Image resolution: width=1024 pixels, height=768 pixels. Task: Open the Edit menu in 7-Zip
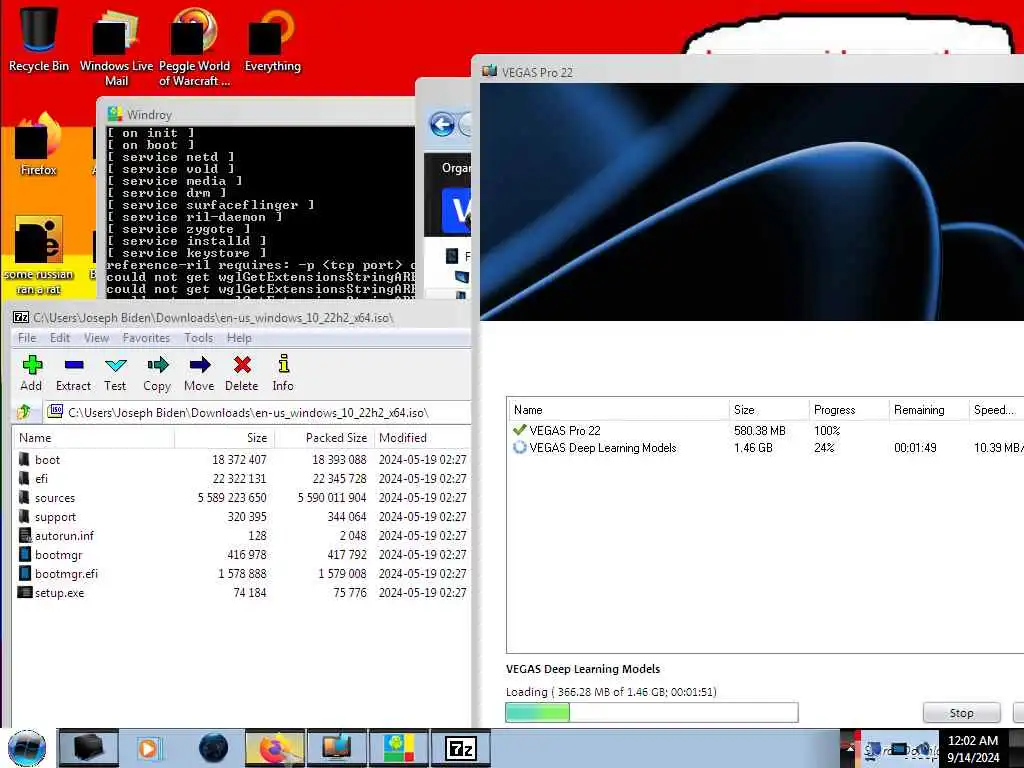(59, 338)
